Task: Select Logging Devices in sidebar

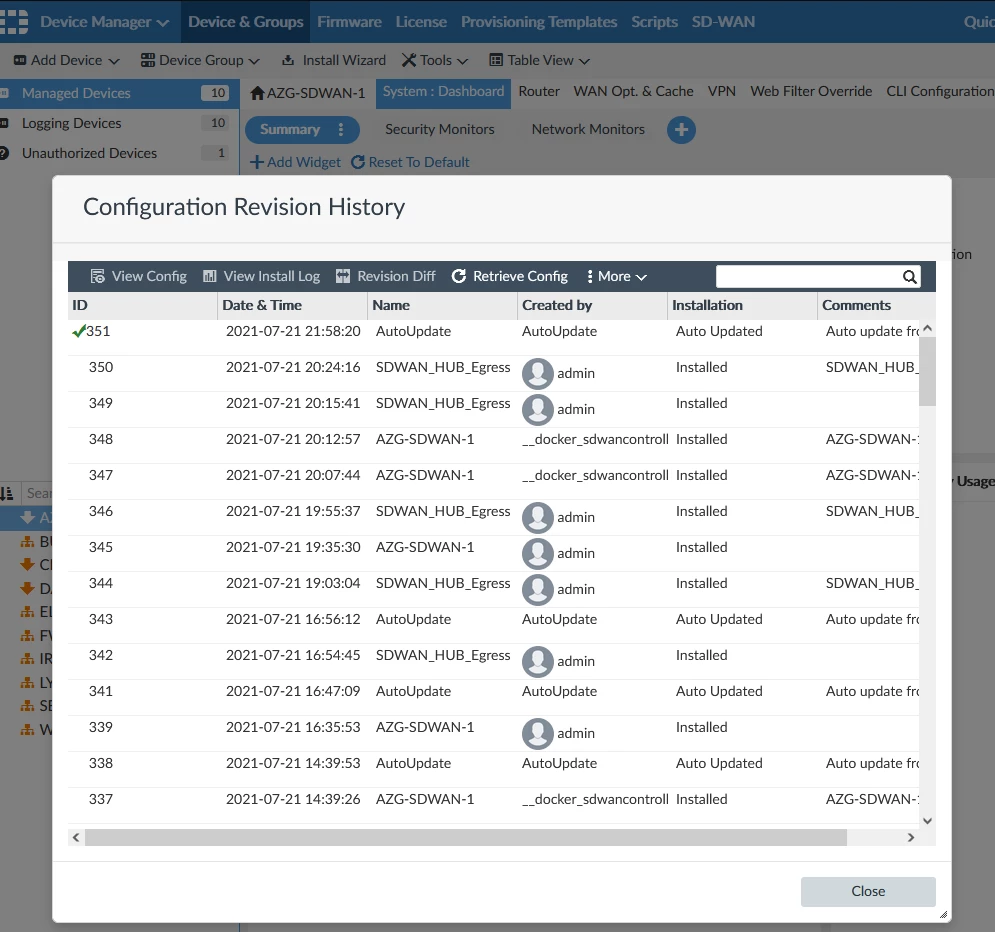Action: coord(119,123)
